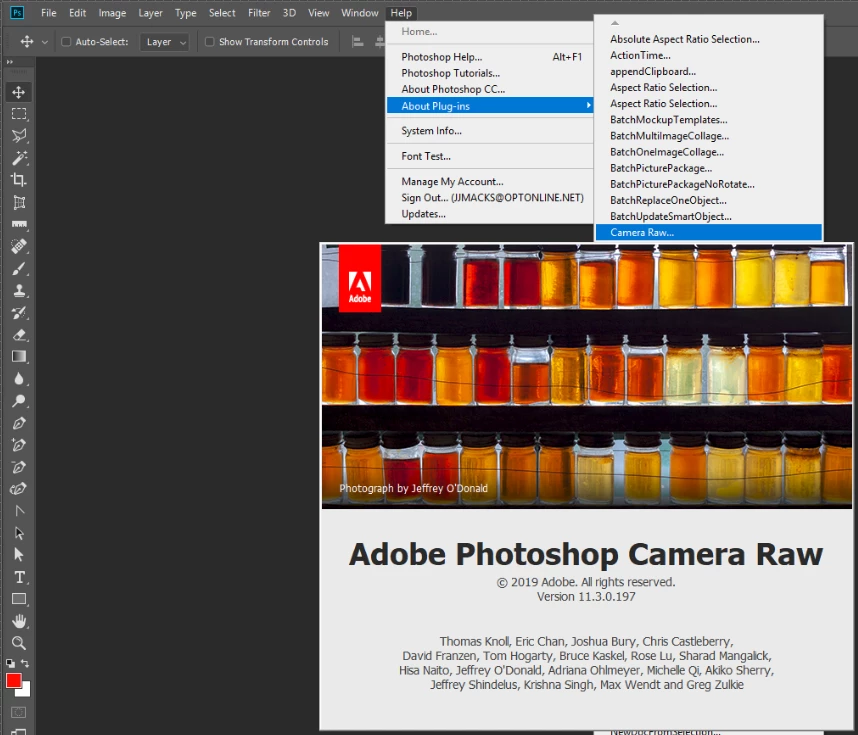Select the Move tool in toolbar
Image resolution: width=858 pixels, height=735 pixels.
(18, 92)
